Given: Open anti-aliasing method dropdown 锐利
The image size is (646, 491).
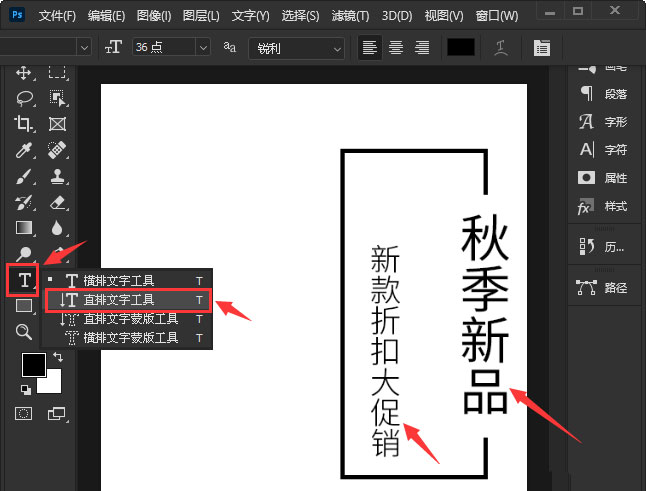Looking at the screenshot, I should point(297,49).
